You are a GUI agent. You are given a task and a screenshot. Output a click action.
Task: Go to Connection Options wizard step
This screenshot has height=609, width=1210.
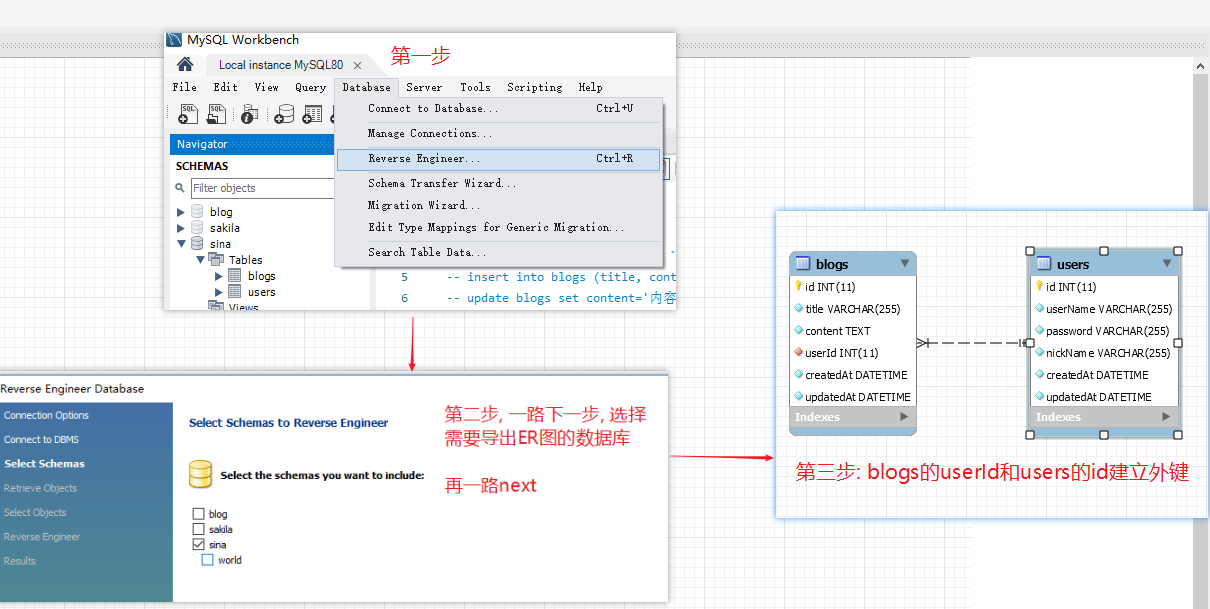[46, 415]
